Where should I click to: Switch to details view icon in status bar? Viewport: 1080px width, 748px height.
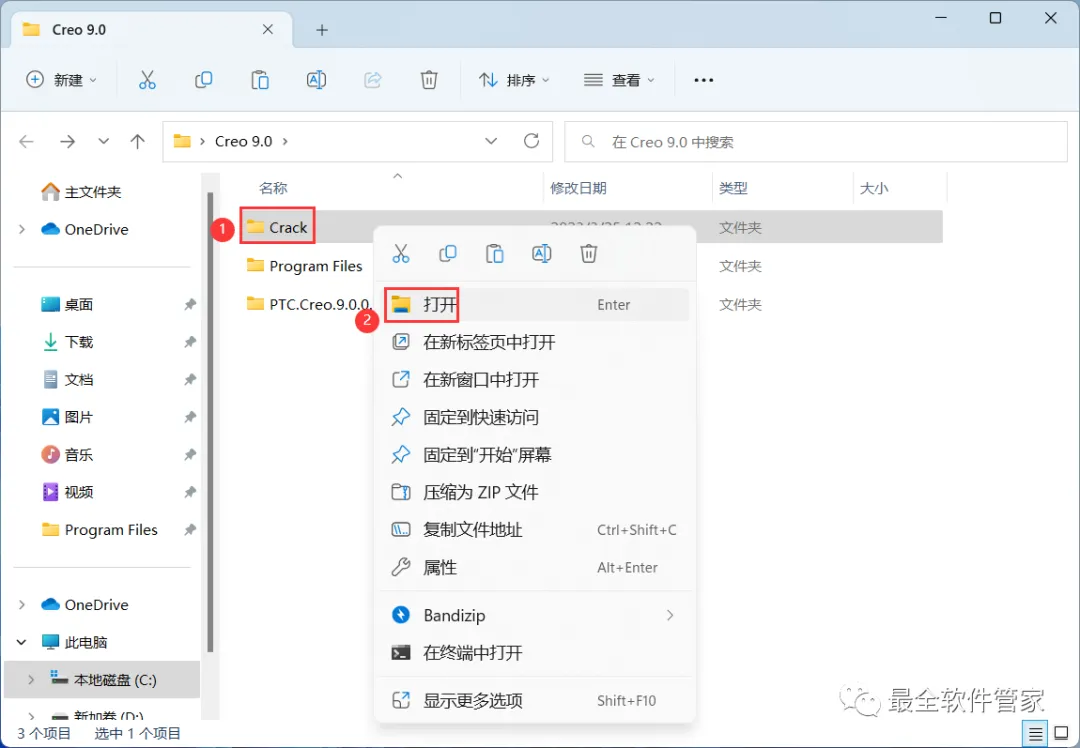[x=1035, y=734]
